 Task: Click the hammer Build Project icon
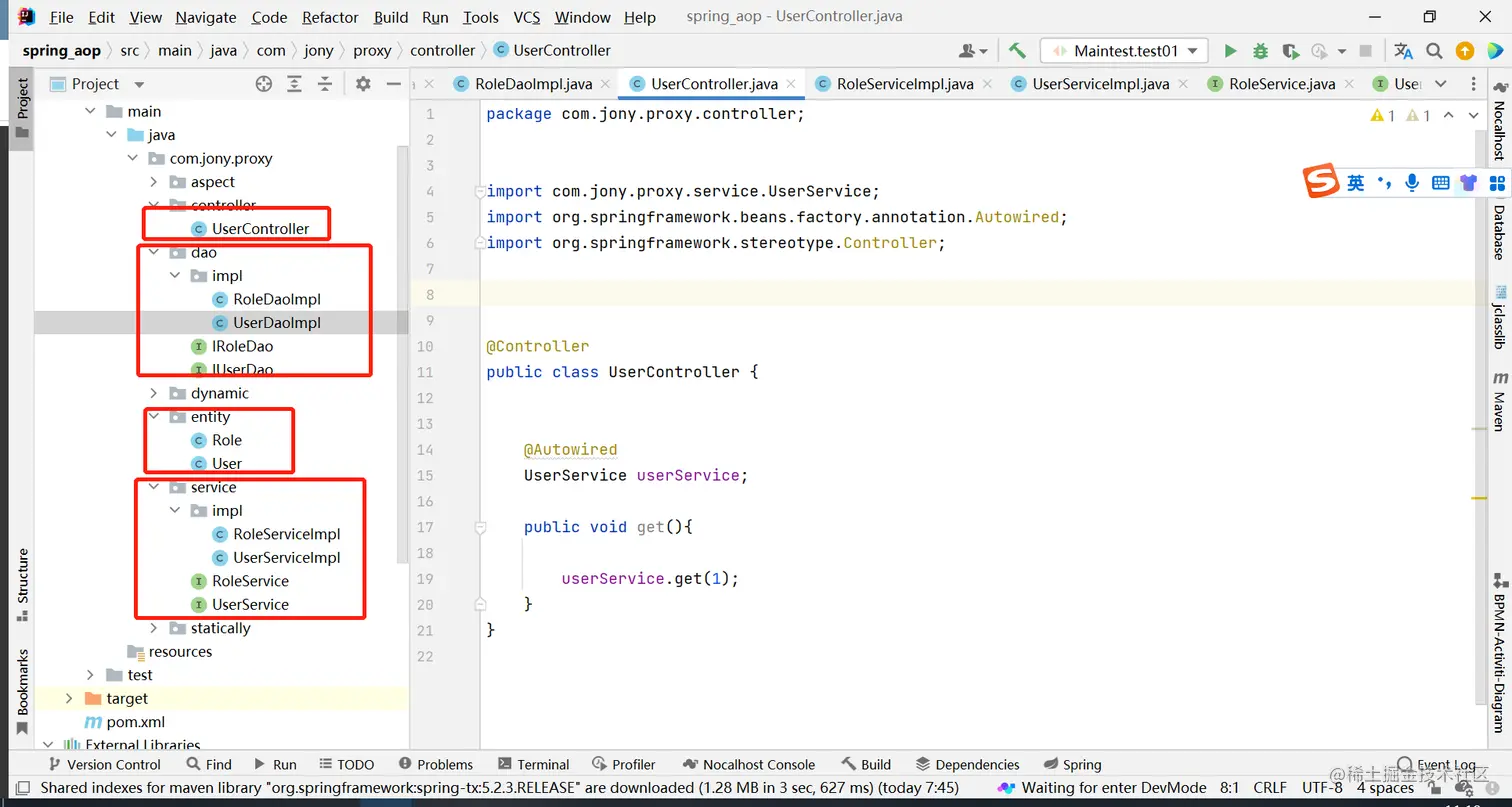1017,50
